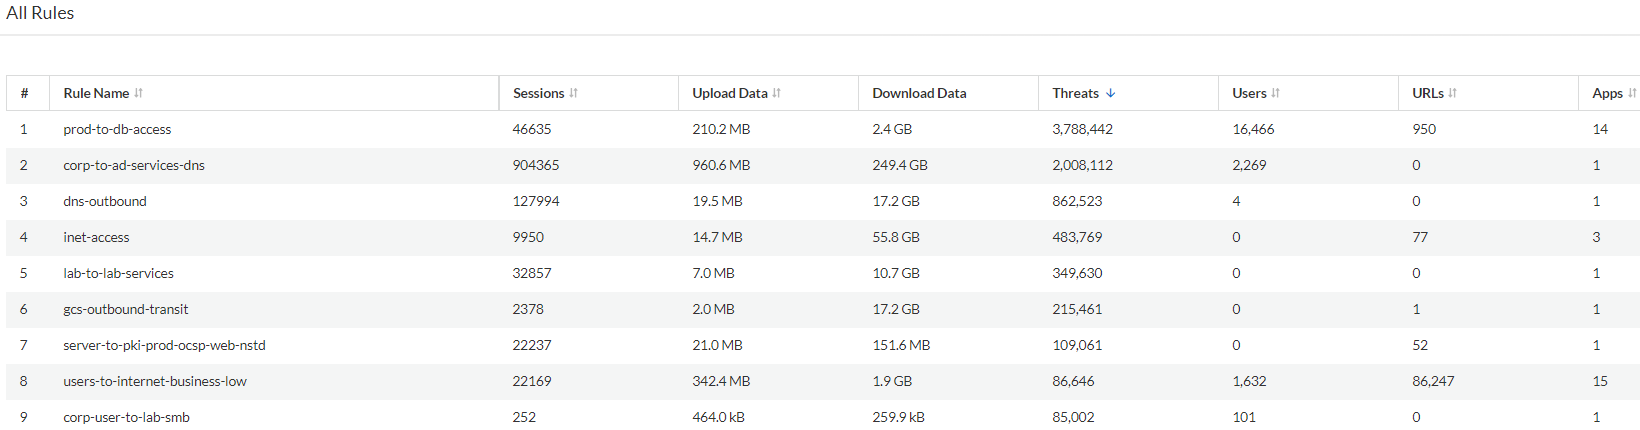Click the inet-access rule name
The image size is (1640, 430).
pyautogui.click(x=96, y=237)
